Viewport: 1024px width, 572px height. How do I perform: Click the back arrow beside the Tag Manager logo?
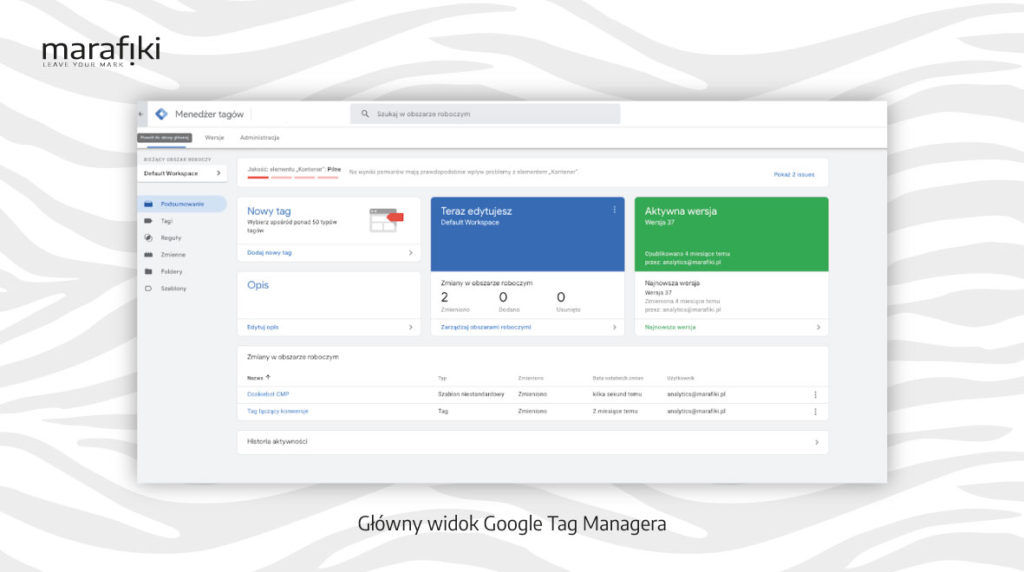pyautogui.click(x=140, y=114)
